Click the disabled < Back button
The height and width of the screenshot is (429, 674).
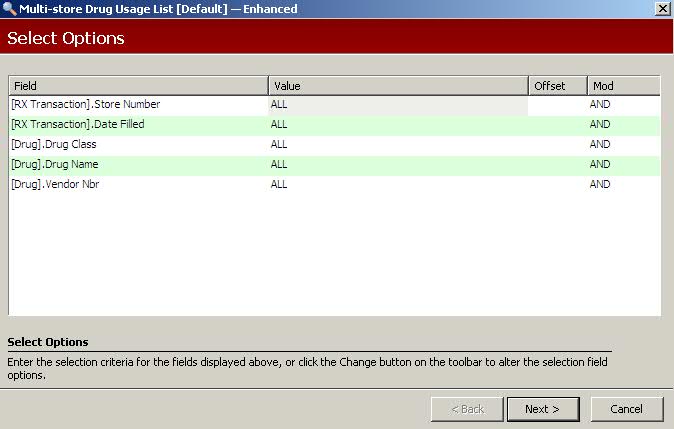click(467, 409)
